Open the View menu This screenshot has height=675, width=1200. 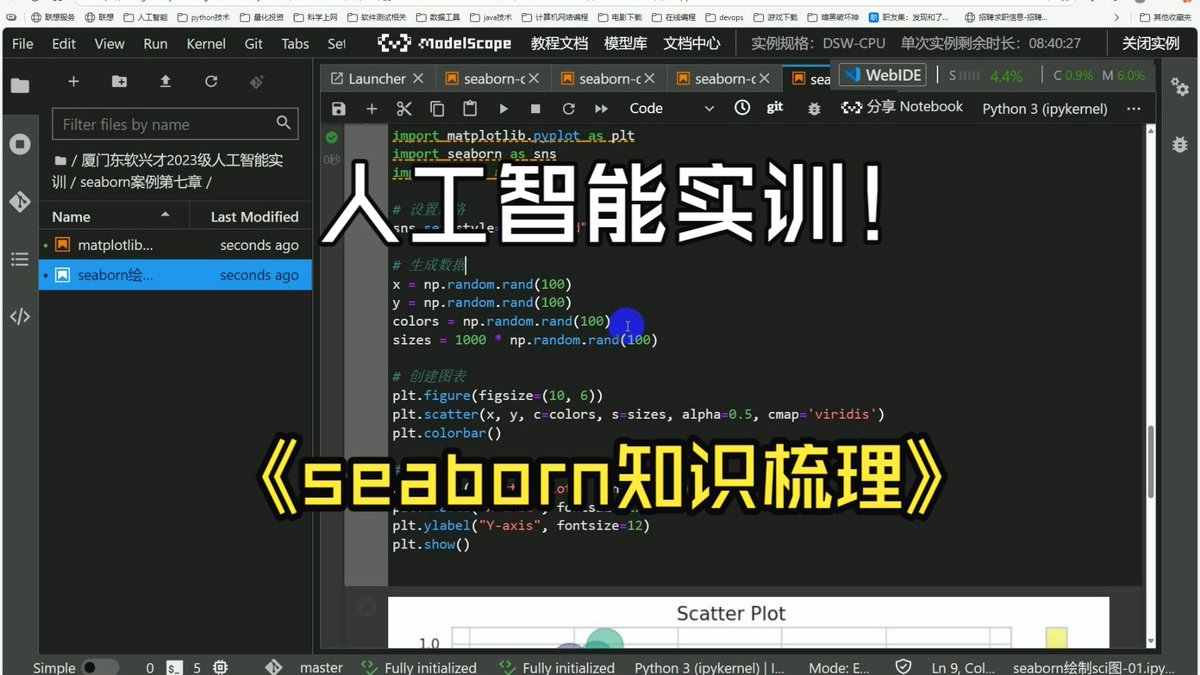click(x=109, y=44)
